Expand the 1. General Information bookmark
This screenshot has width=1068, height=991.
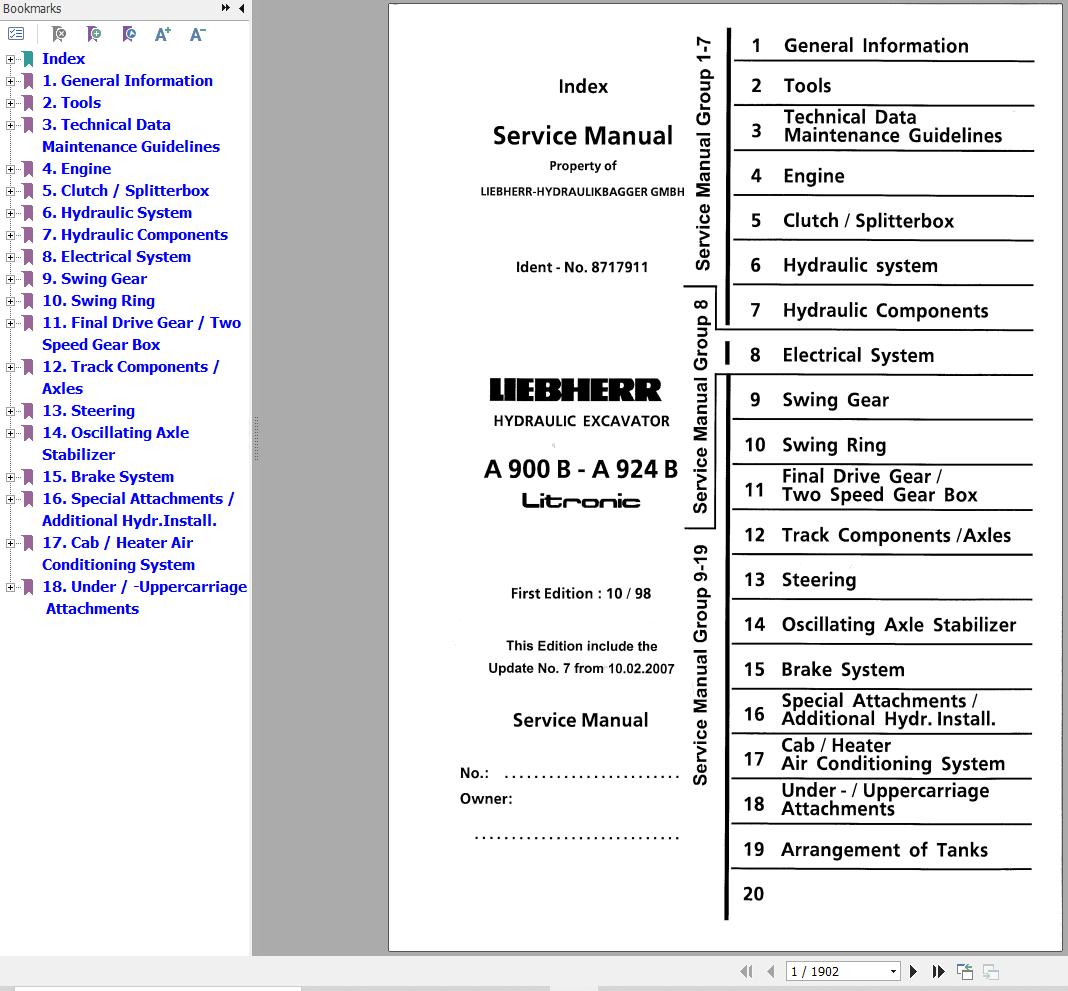(10, 81)
